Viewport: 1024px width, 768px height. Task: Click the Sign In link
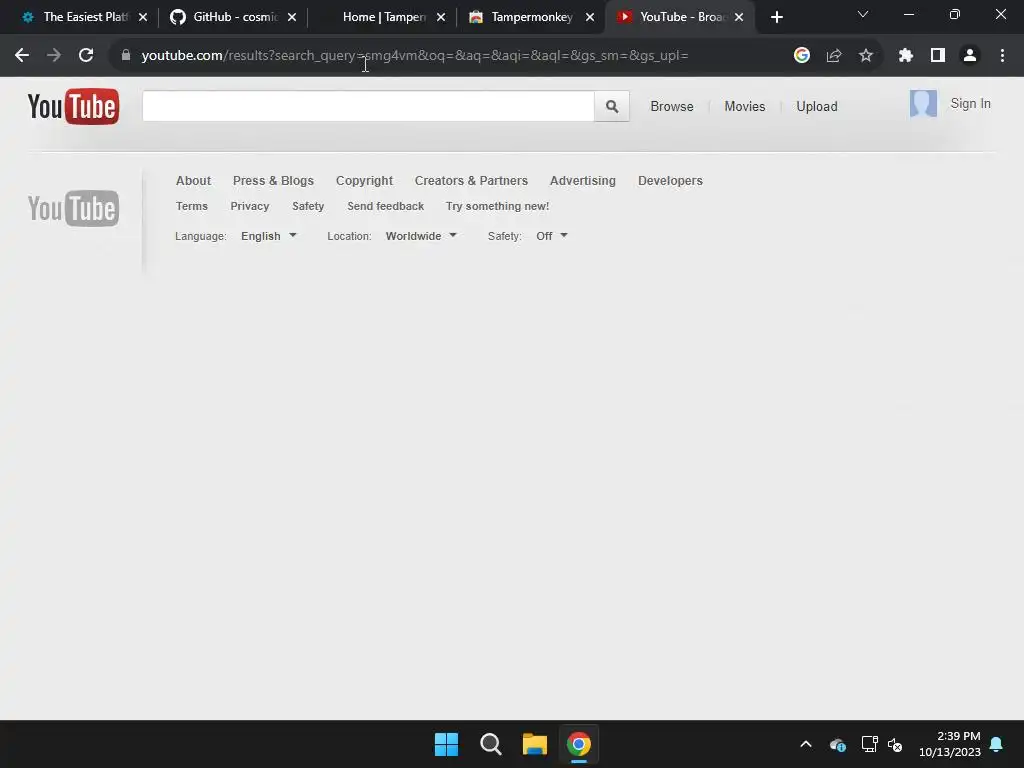click(970, 104)
